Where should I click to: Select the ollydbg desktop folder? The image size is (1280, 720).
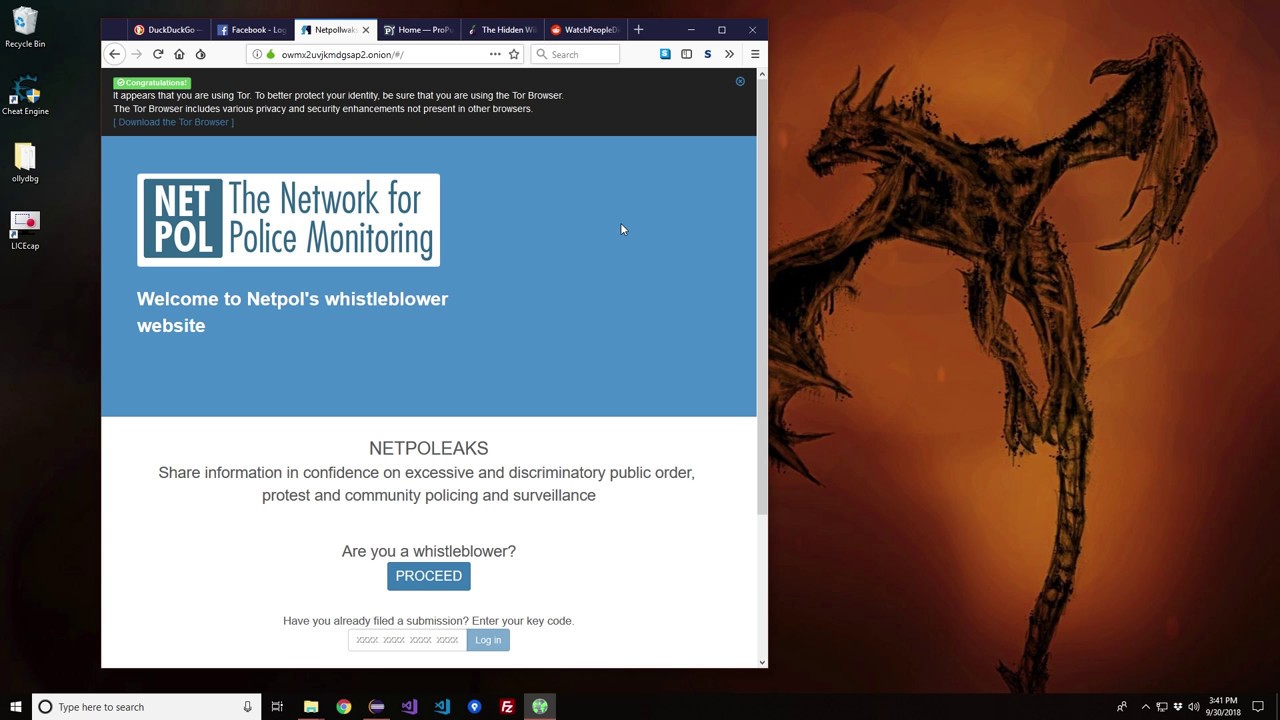(x=25, y=163)
